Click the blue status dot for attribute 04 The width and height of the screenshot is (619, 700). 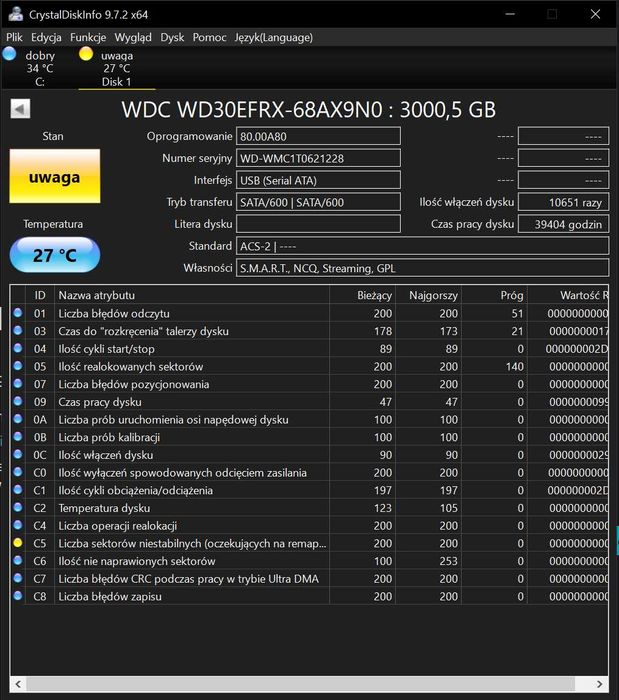[18, 348]
